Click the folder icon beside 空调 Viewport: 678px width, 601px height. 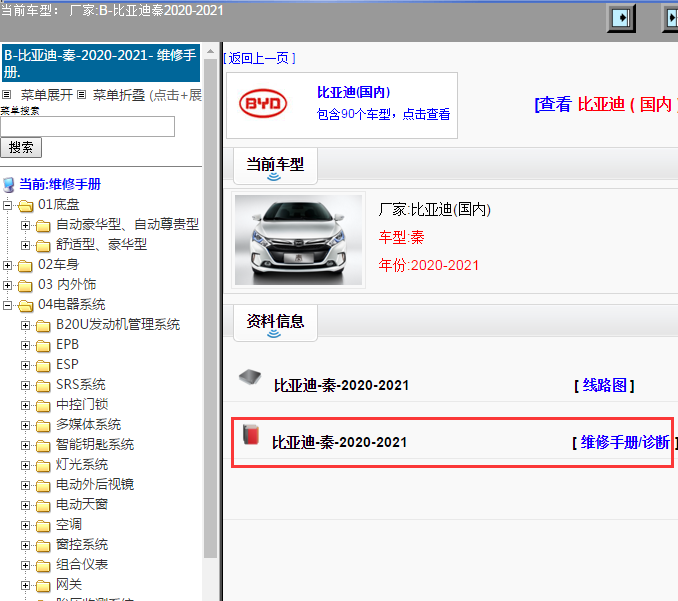click(x=43, y=526)
